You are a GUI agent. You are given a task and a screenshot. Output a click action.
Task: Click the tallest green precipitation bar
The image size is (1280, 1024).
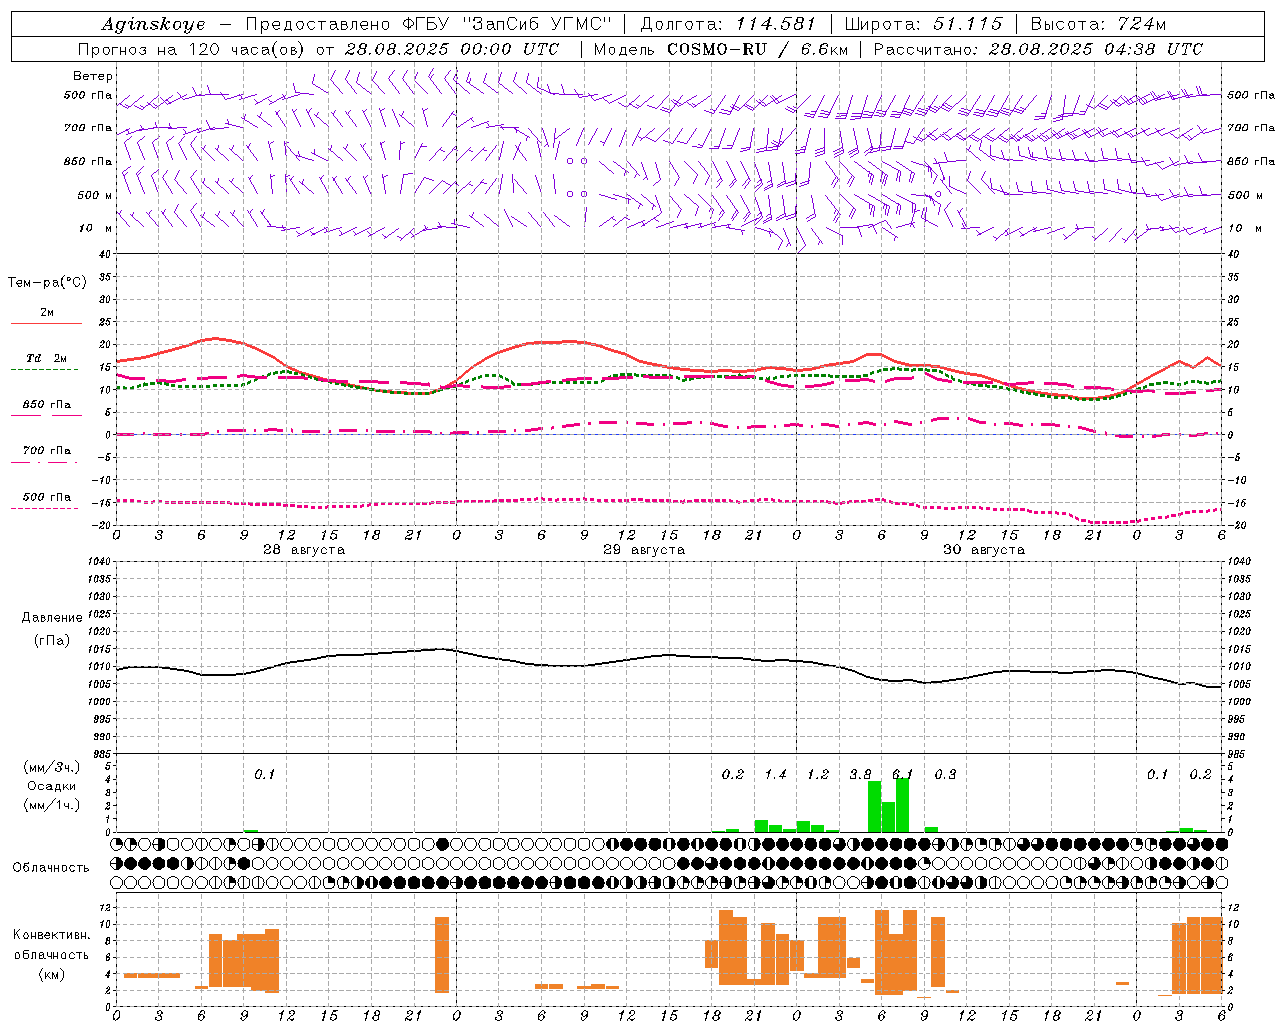[x=903, y=804]
